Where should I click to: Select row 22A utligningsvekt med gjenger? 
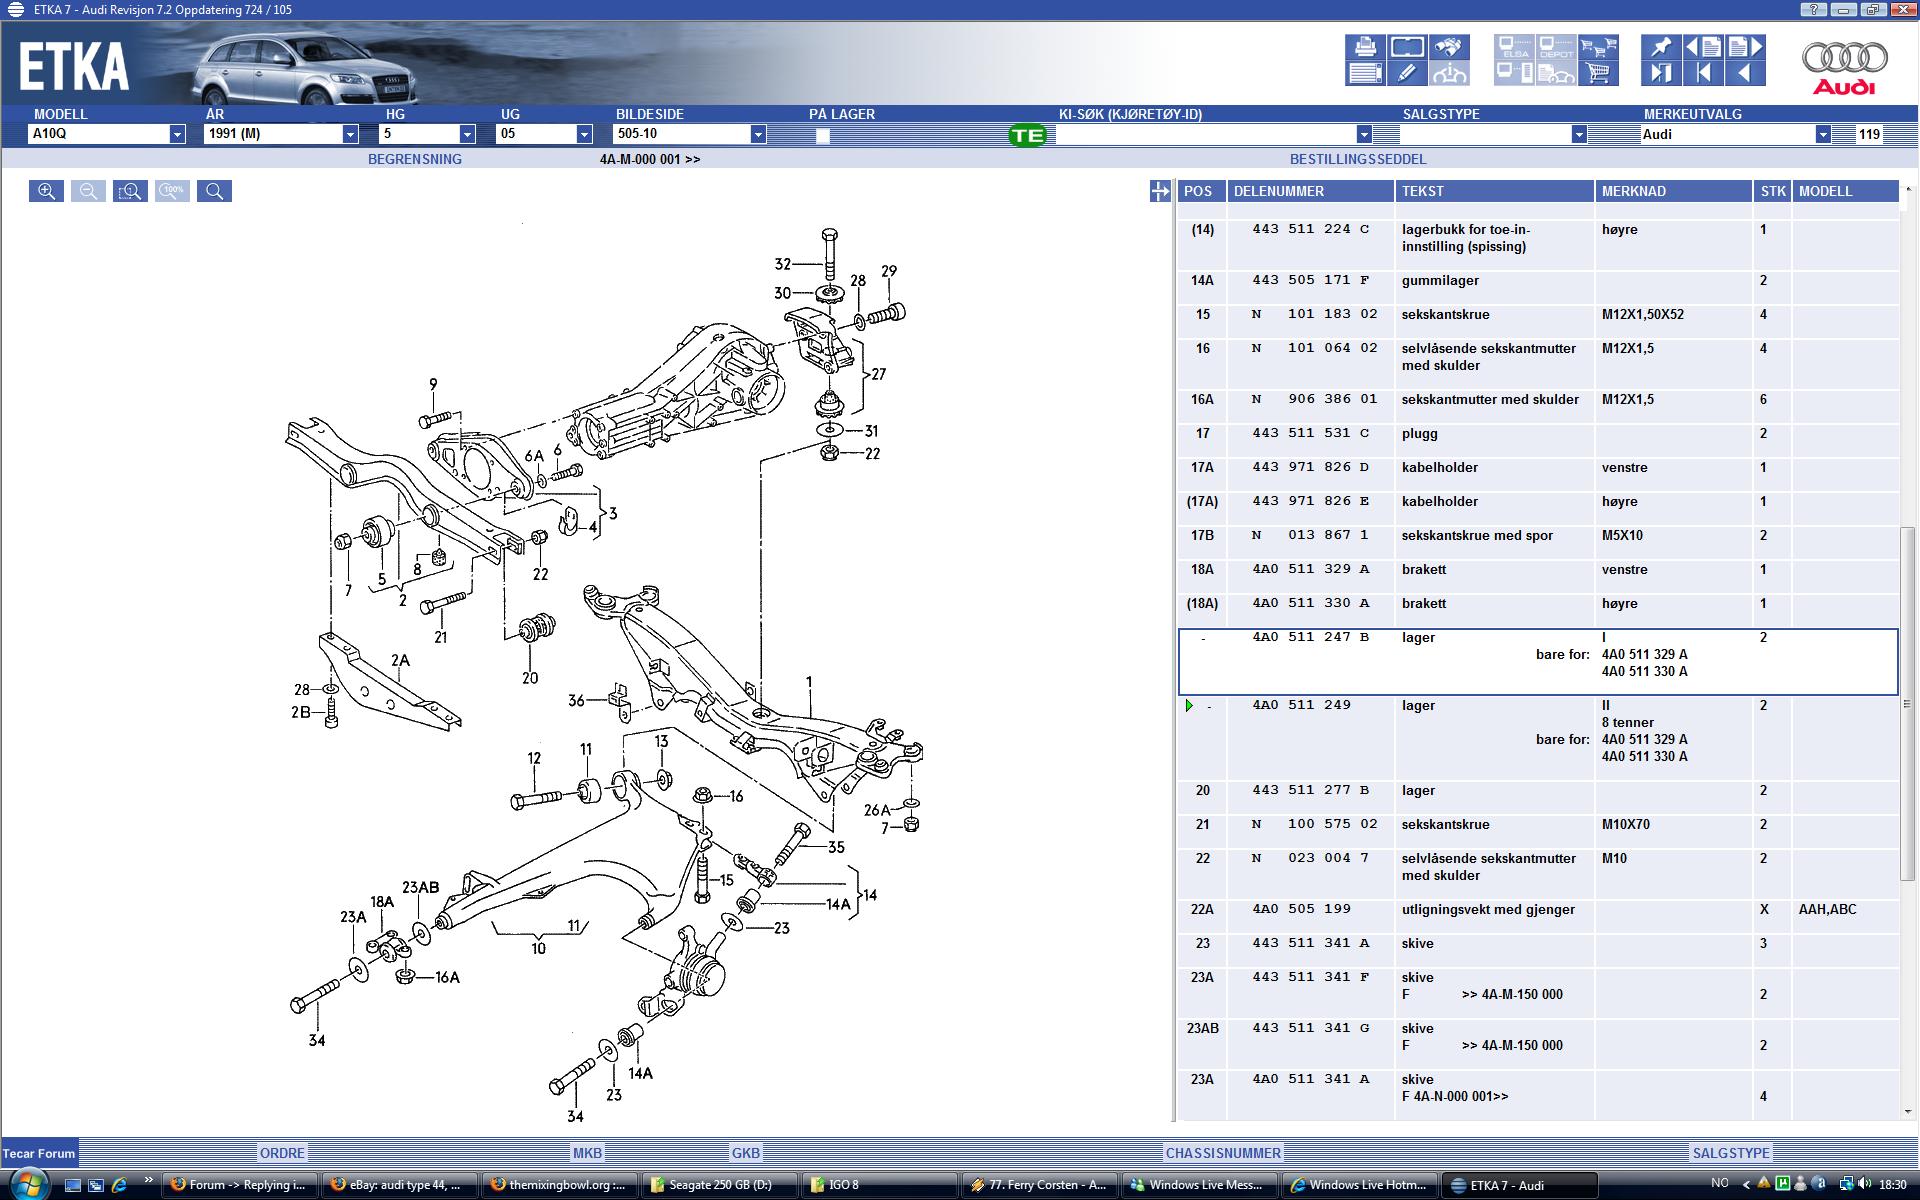(x=1538, y=916)
